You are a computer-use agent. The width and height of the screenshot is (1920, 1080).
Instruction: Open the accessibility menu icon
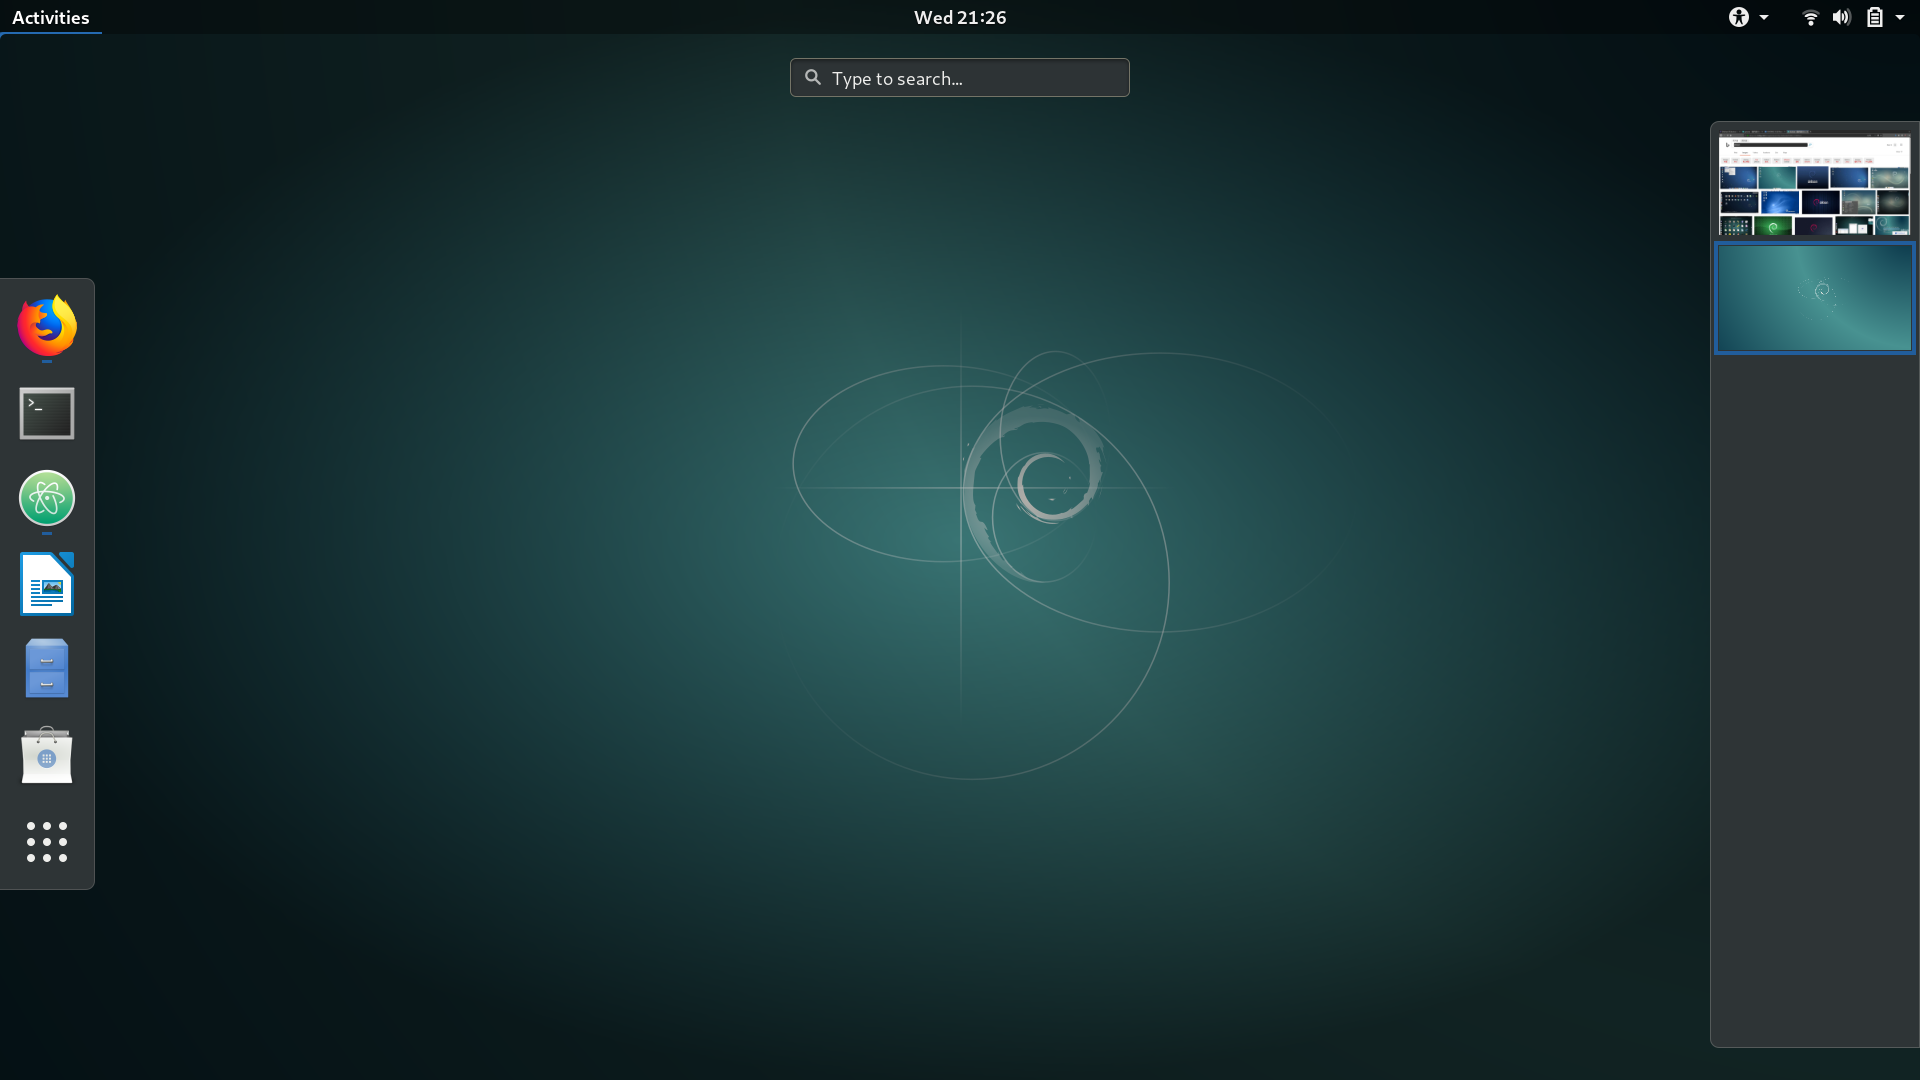click(x=1739, y=17)
